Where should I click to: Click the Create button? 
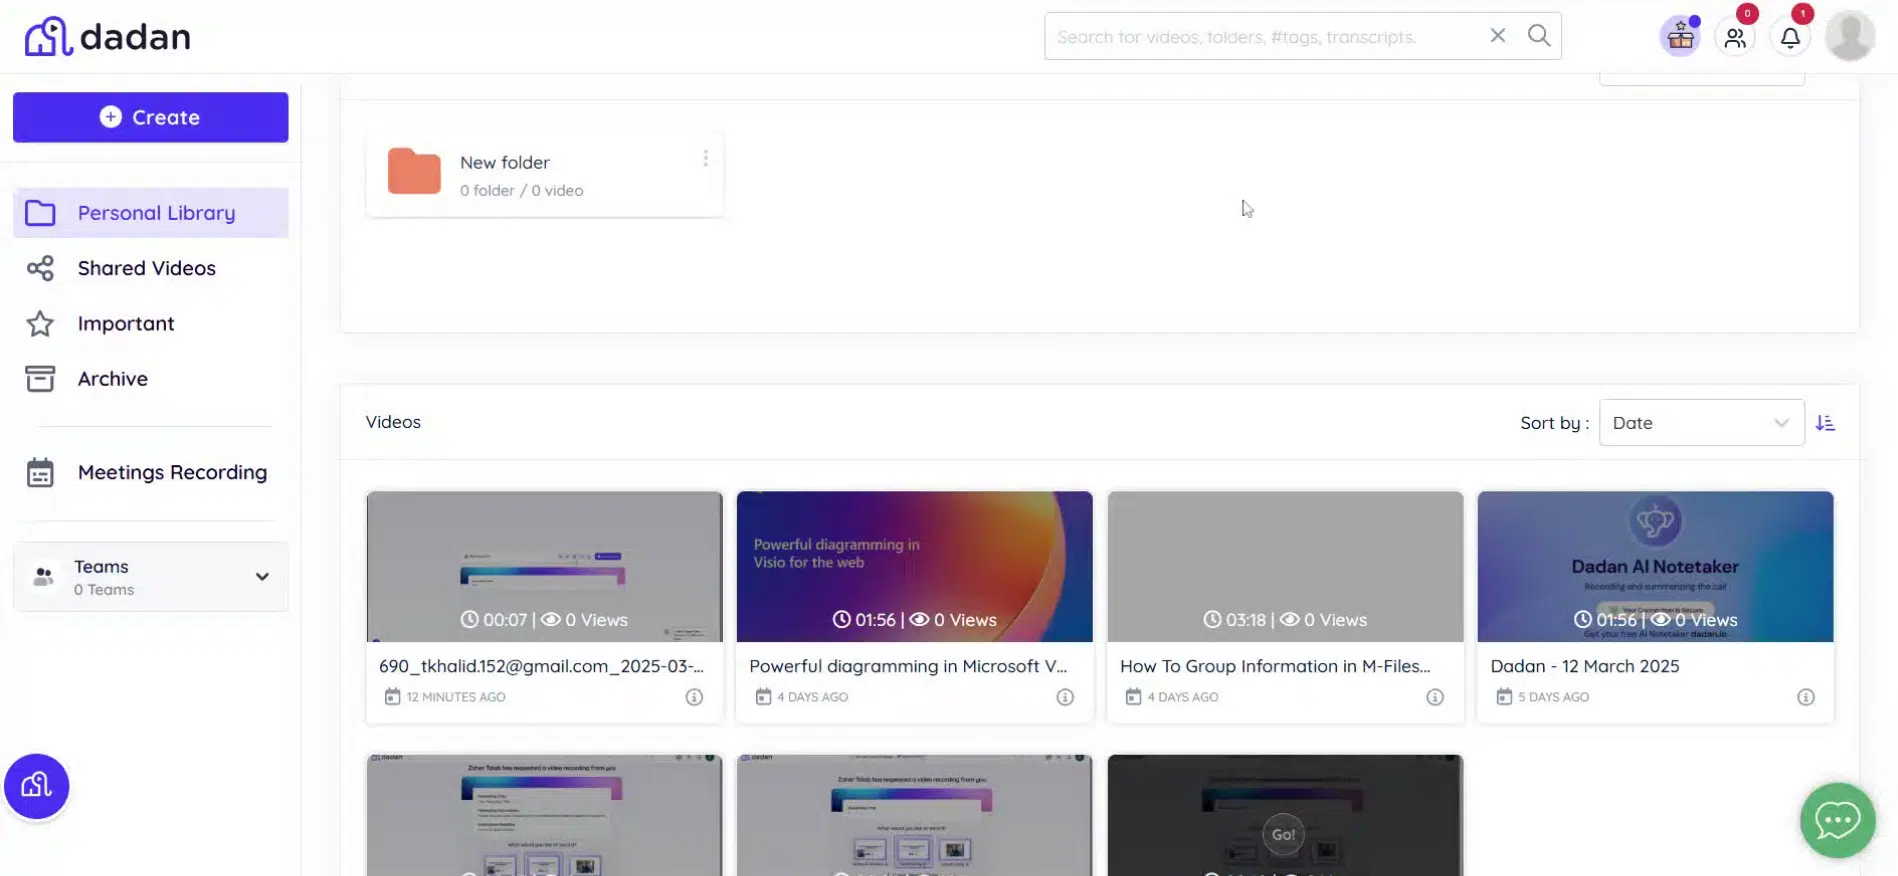pyautogui.click(x=150, y=117)
